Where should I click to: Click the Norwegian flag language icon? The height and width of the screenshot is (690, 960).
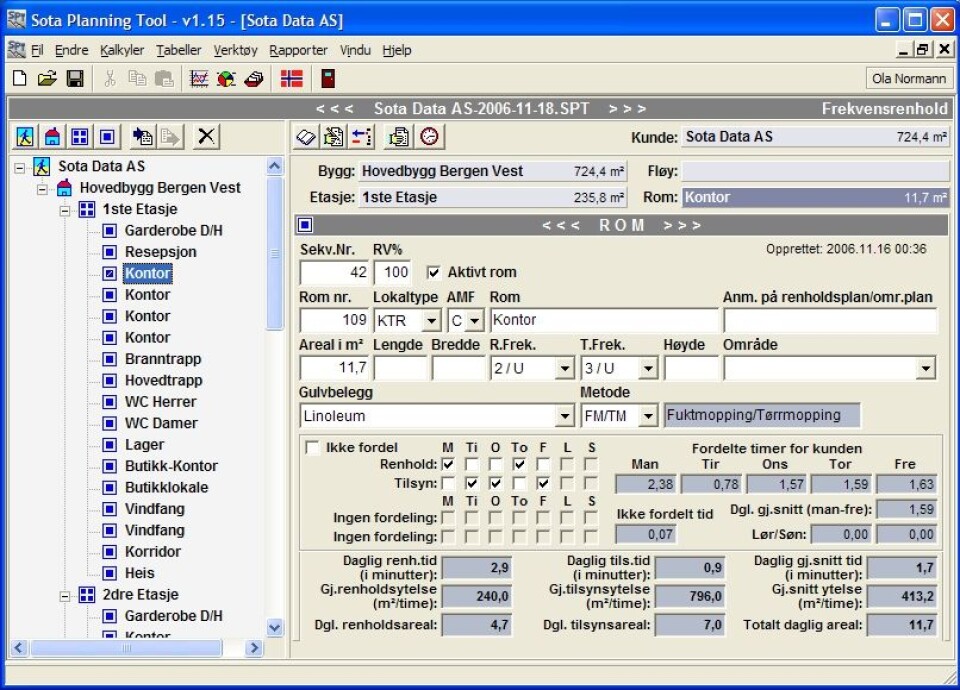point(291,78)
